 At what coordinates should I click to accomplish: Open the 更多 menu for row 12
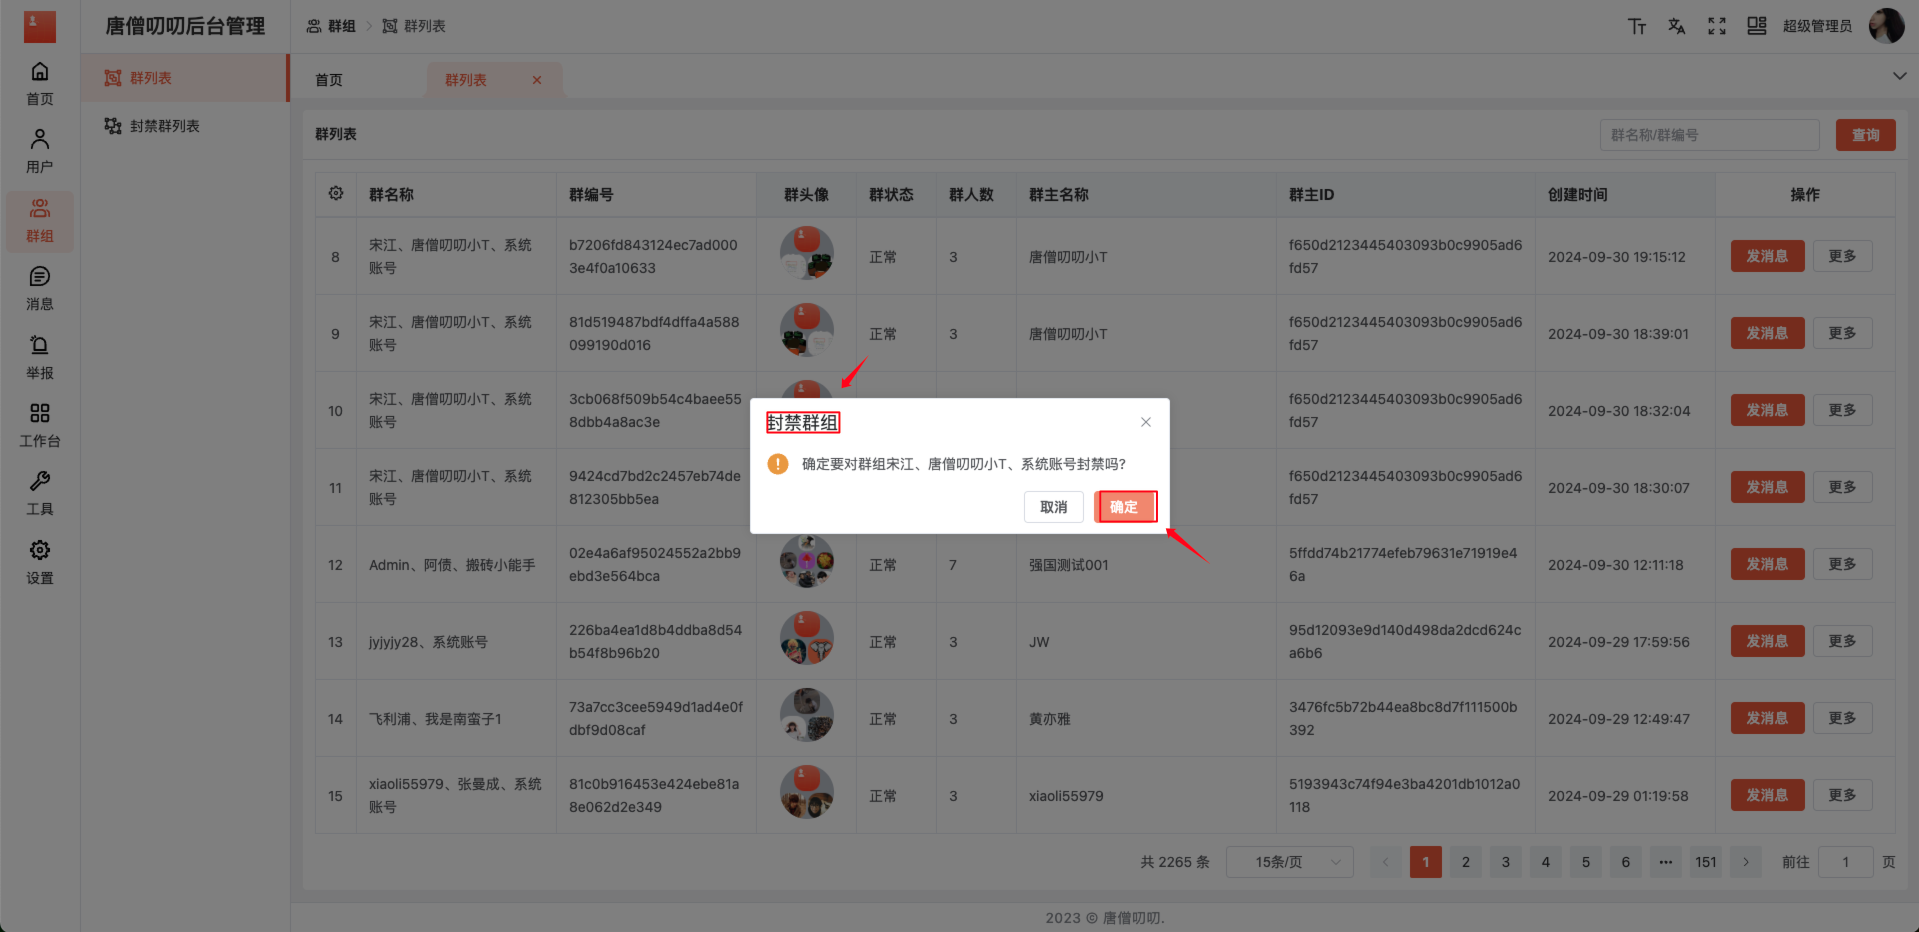(1842, 563)
